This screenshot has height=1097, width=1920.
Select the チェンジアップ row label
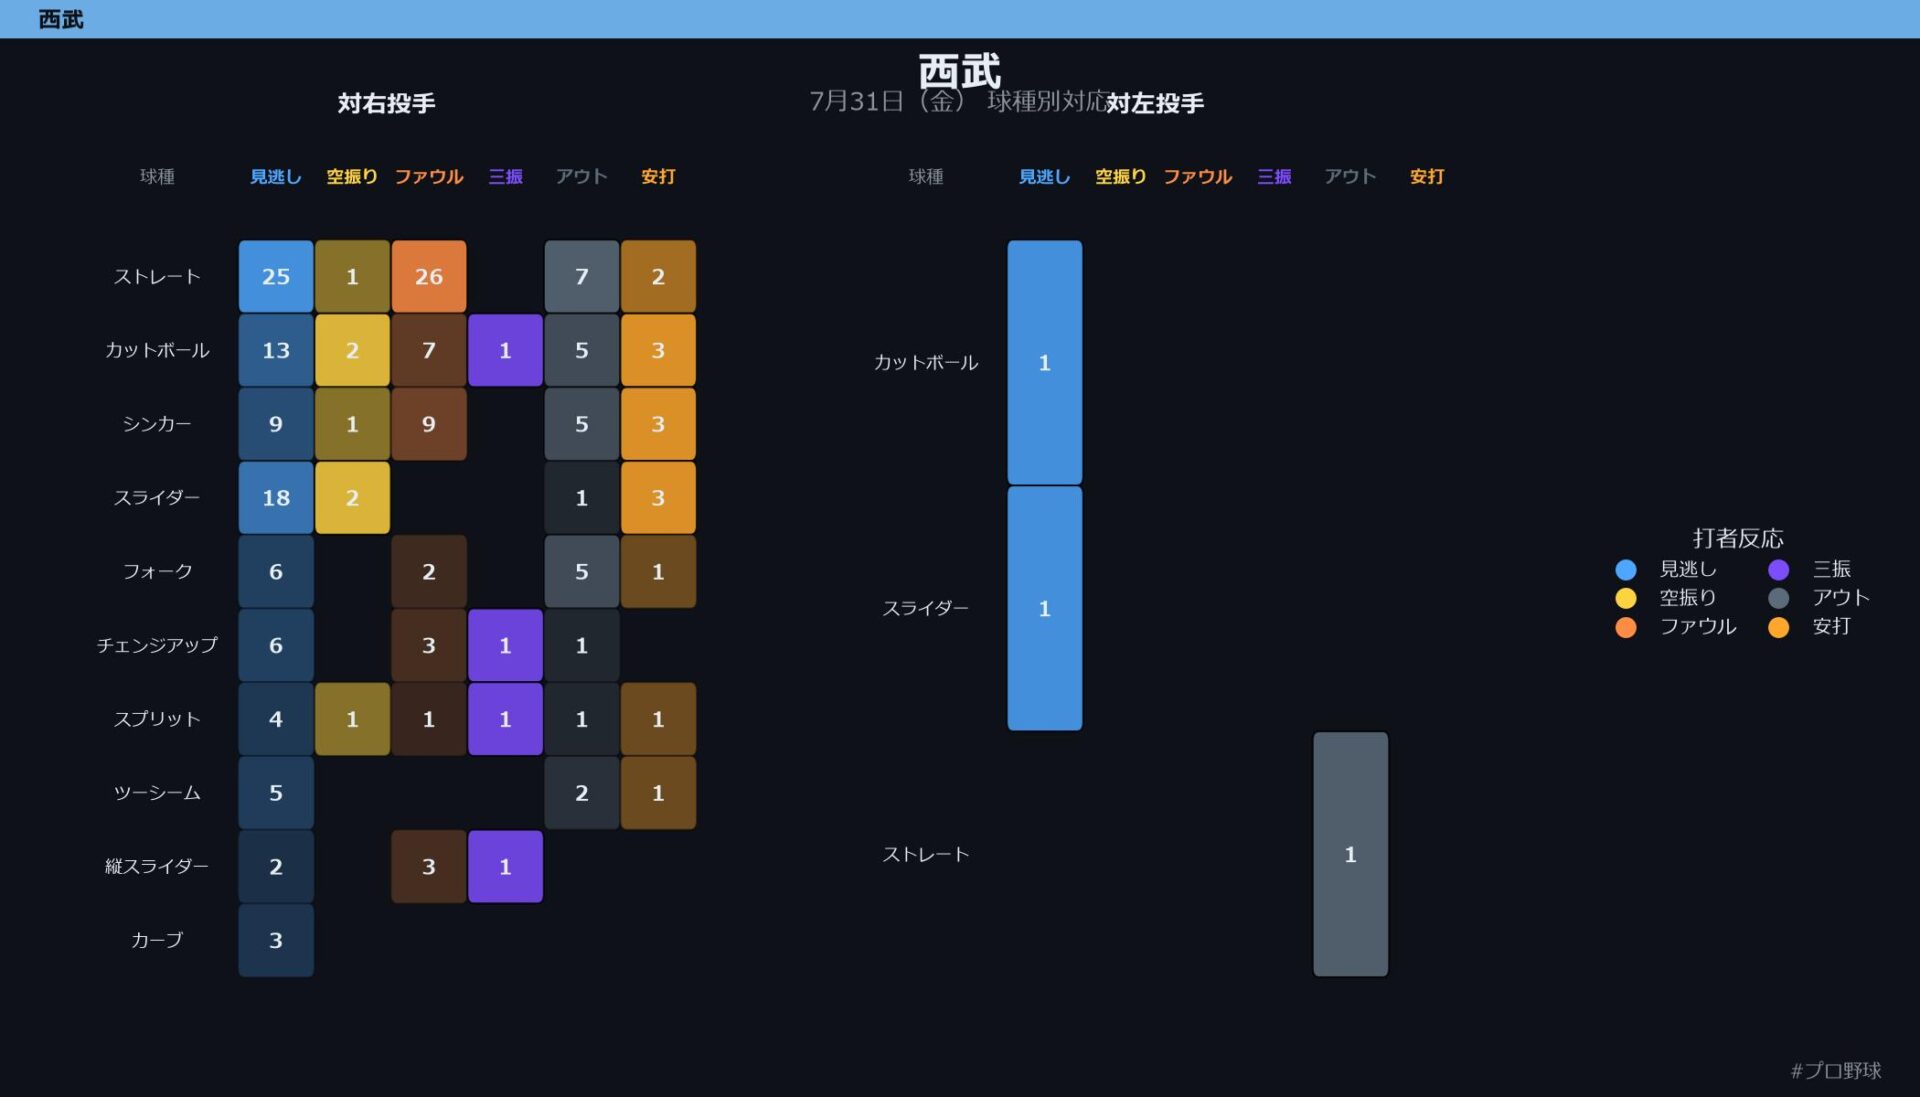(157, 645)
